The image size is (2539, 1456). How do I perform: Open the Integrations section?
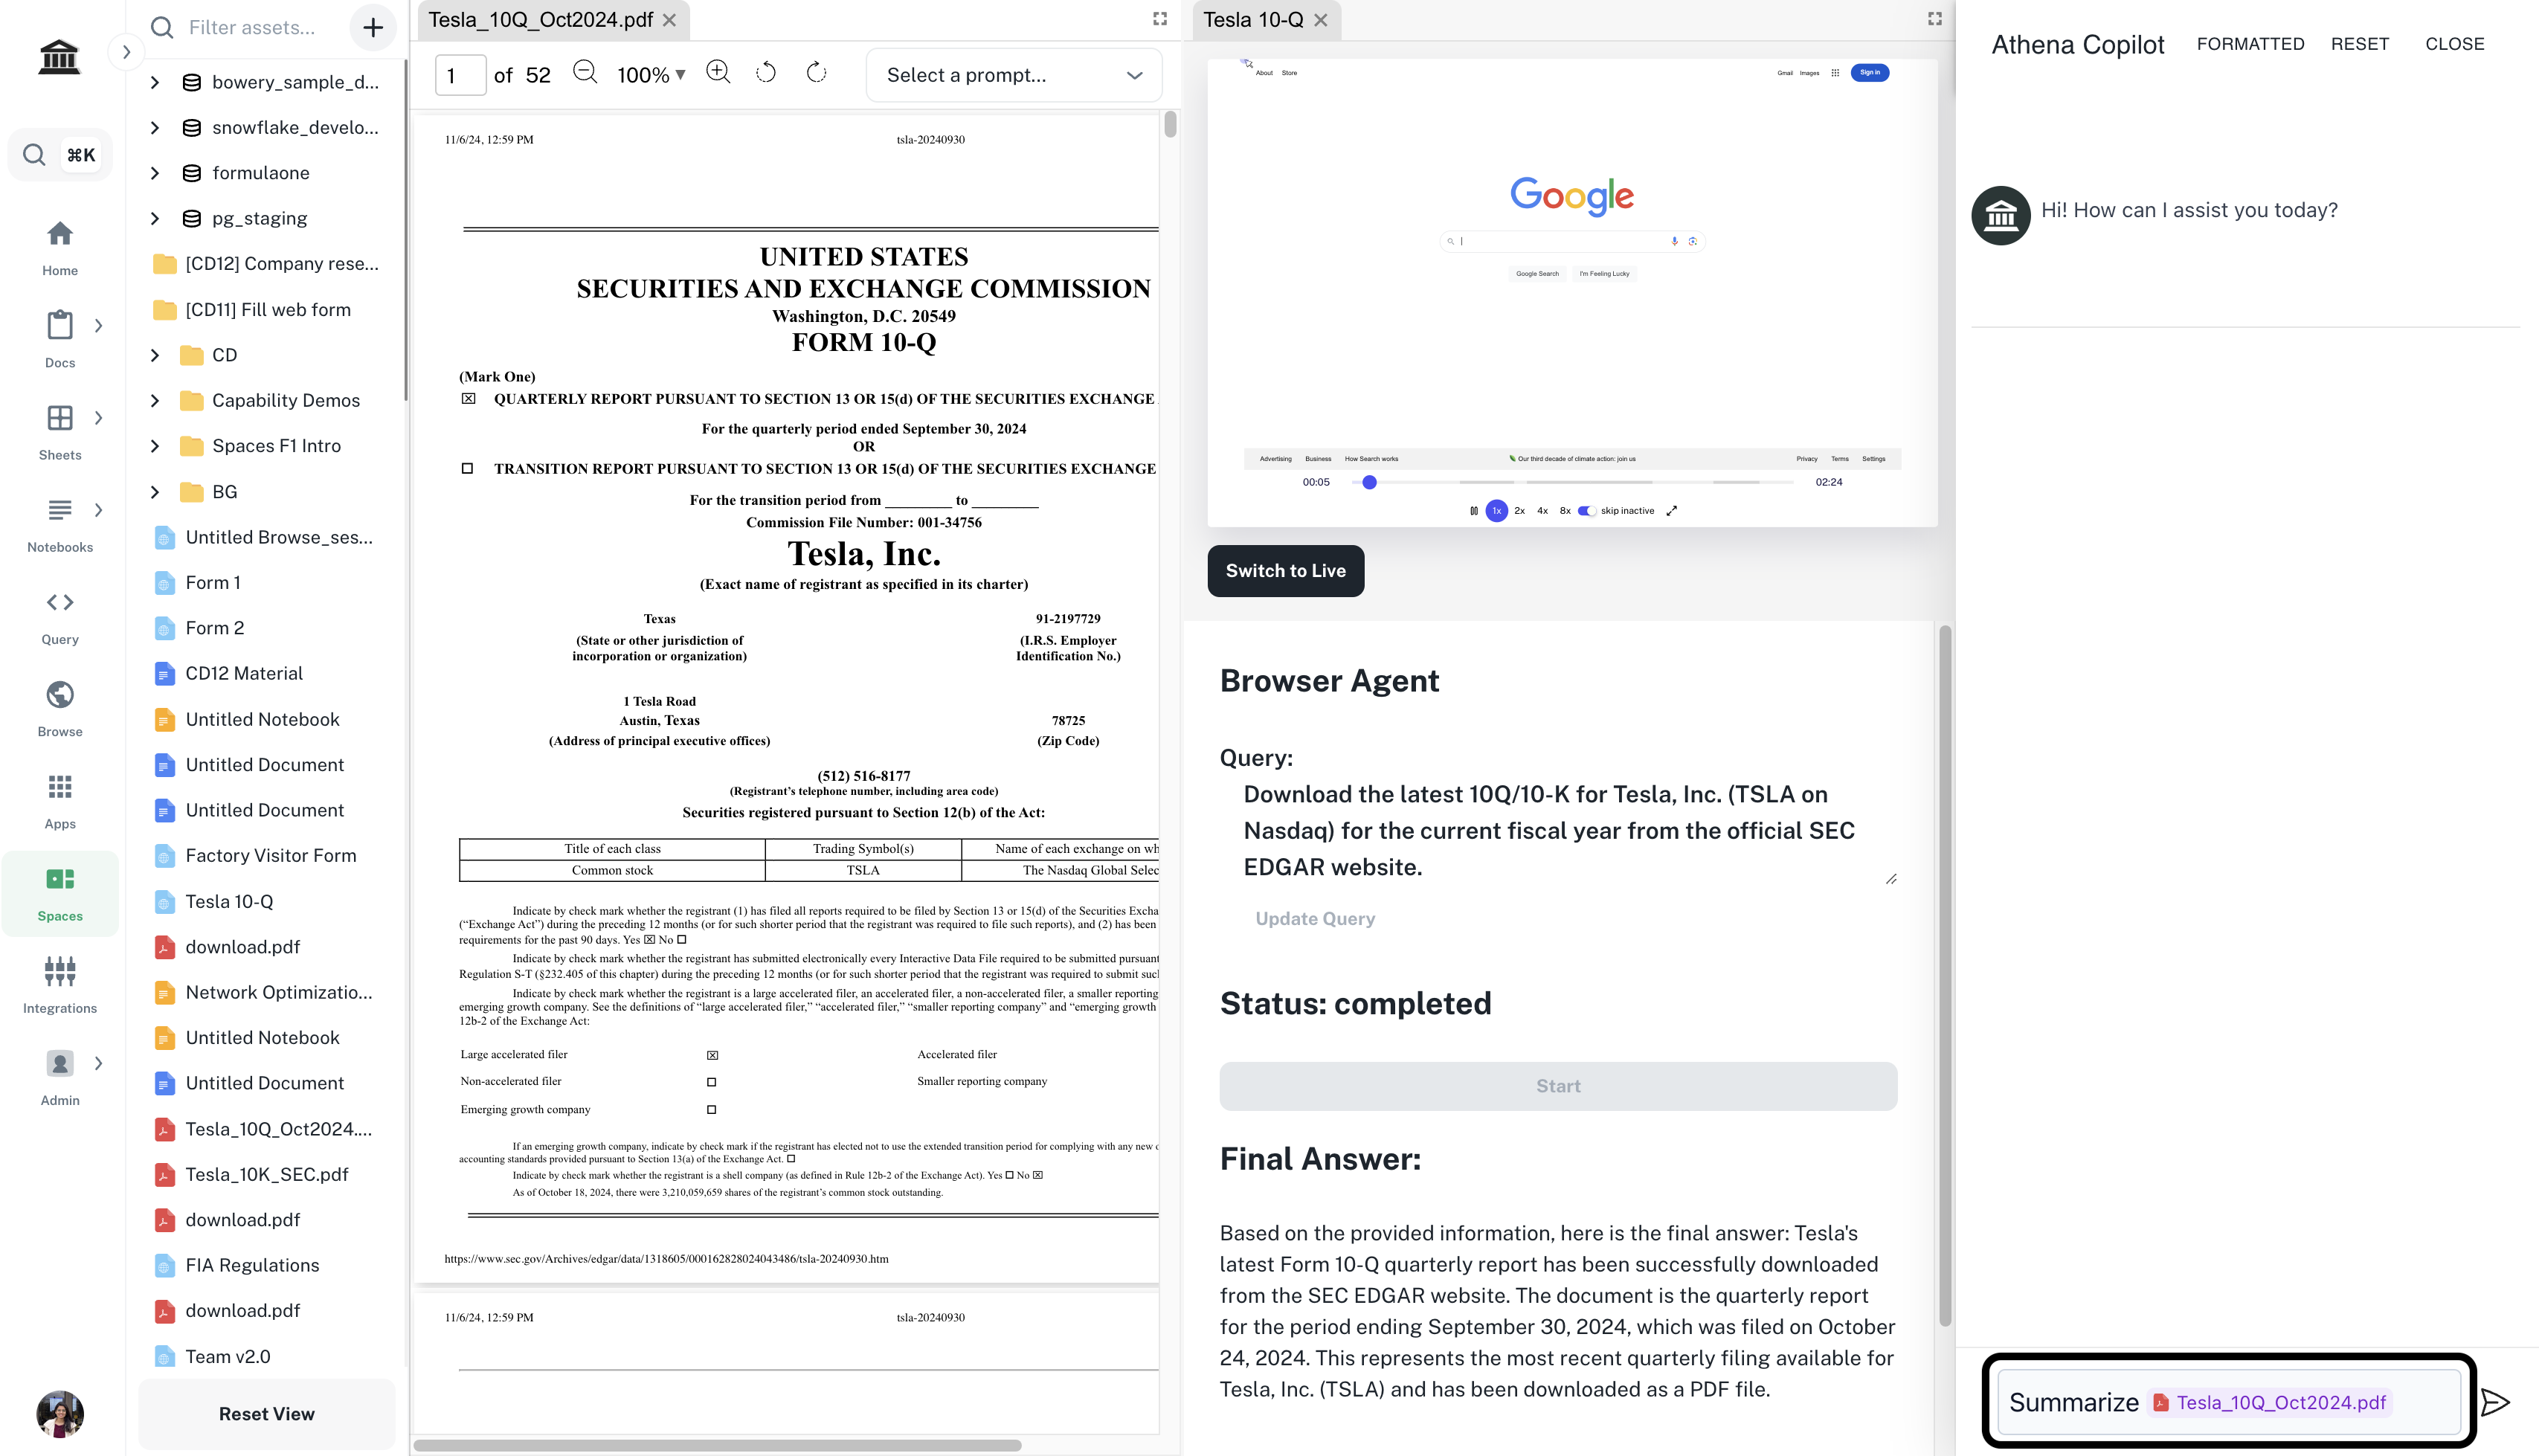tap(60, 985)
